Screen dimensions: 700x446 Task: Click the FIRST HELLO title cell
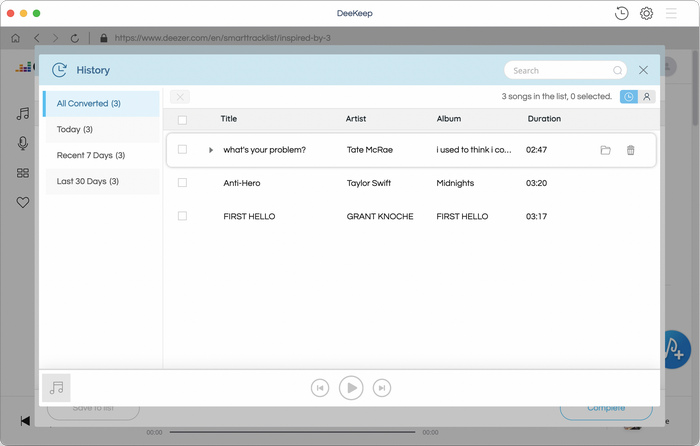pyautogui.click(x=249, y=217)
